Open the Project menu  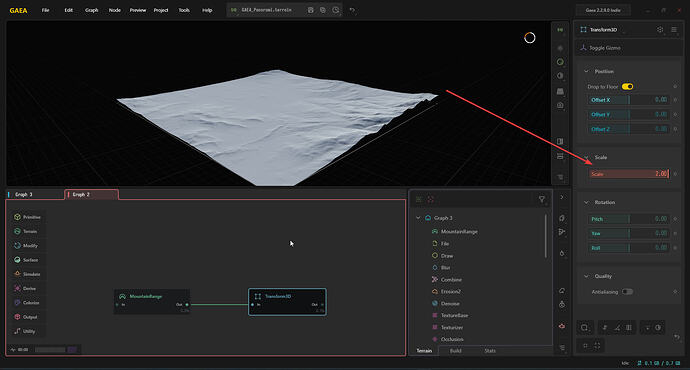[x=161, y=10]
